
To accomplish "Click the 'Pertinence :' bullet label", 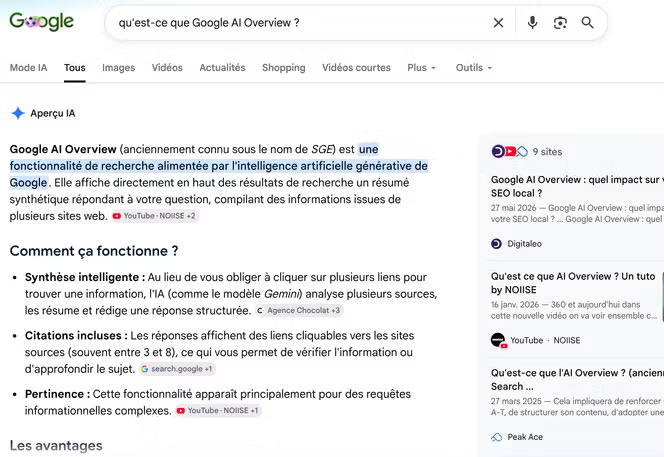I will [57, 394].
